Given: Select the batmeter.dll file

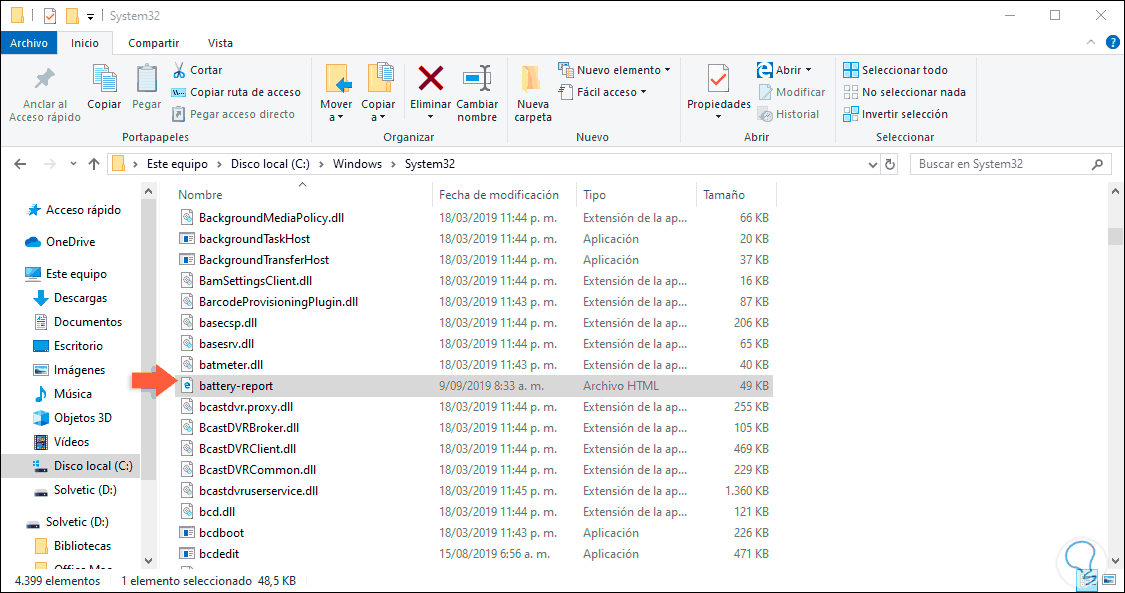Looking at the screenshot, I should click(x=474, y=365).
